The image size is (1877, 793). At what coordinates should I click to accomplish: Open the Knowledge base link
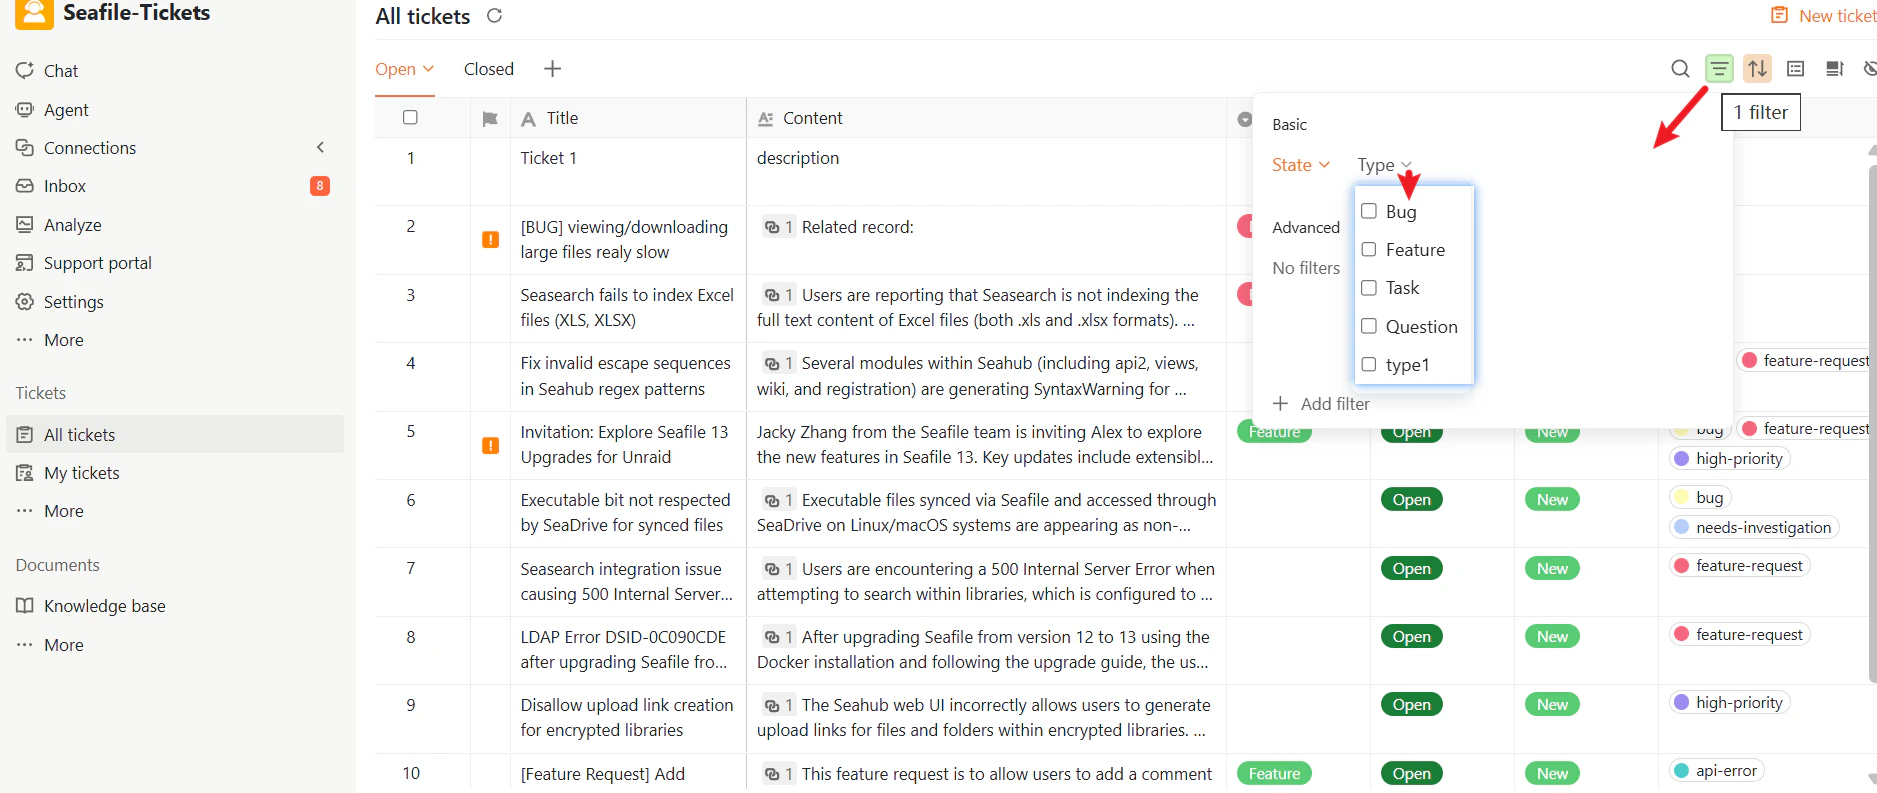click(105, 606)
